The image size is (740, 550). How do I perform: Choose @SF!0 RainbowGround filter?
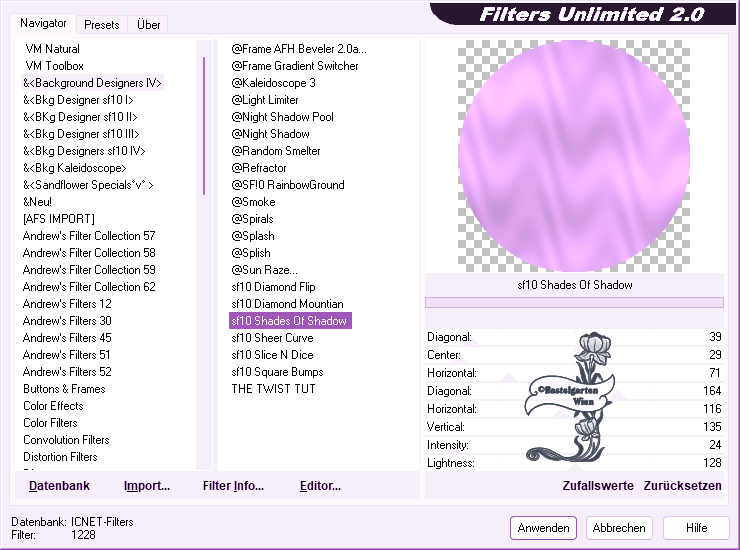coord(288,185)
